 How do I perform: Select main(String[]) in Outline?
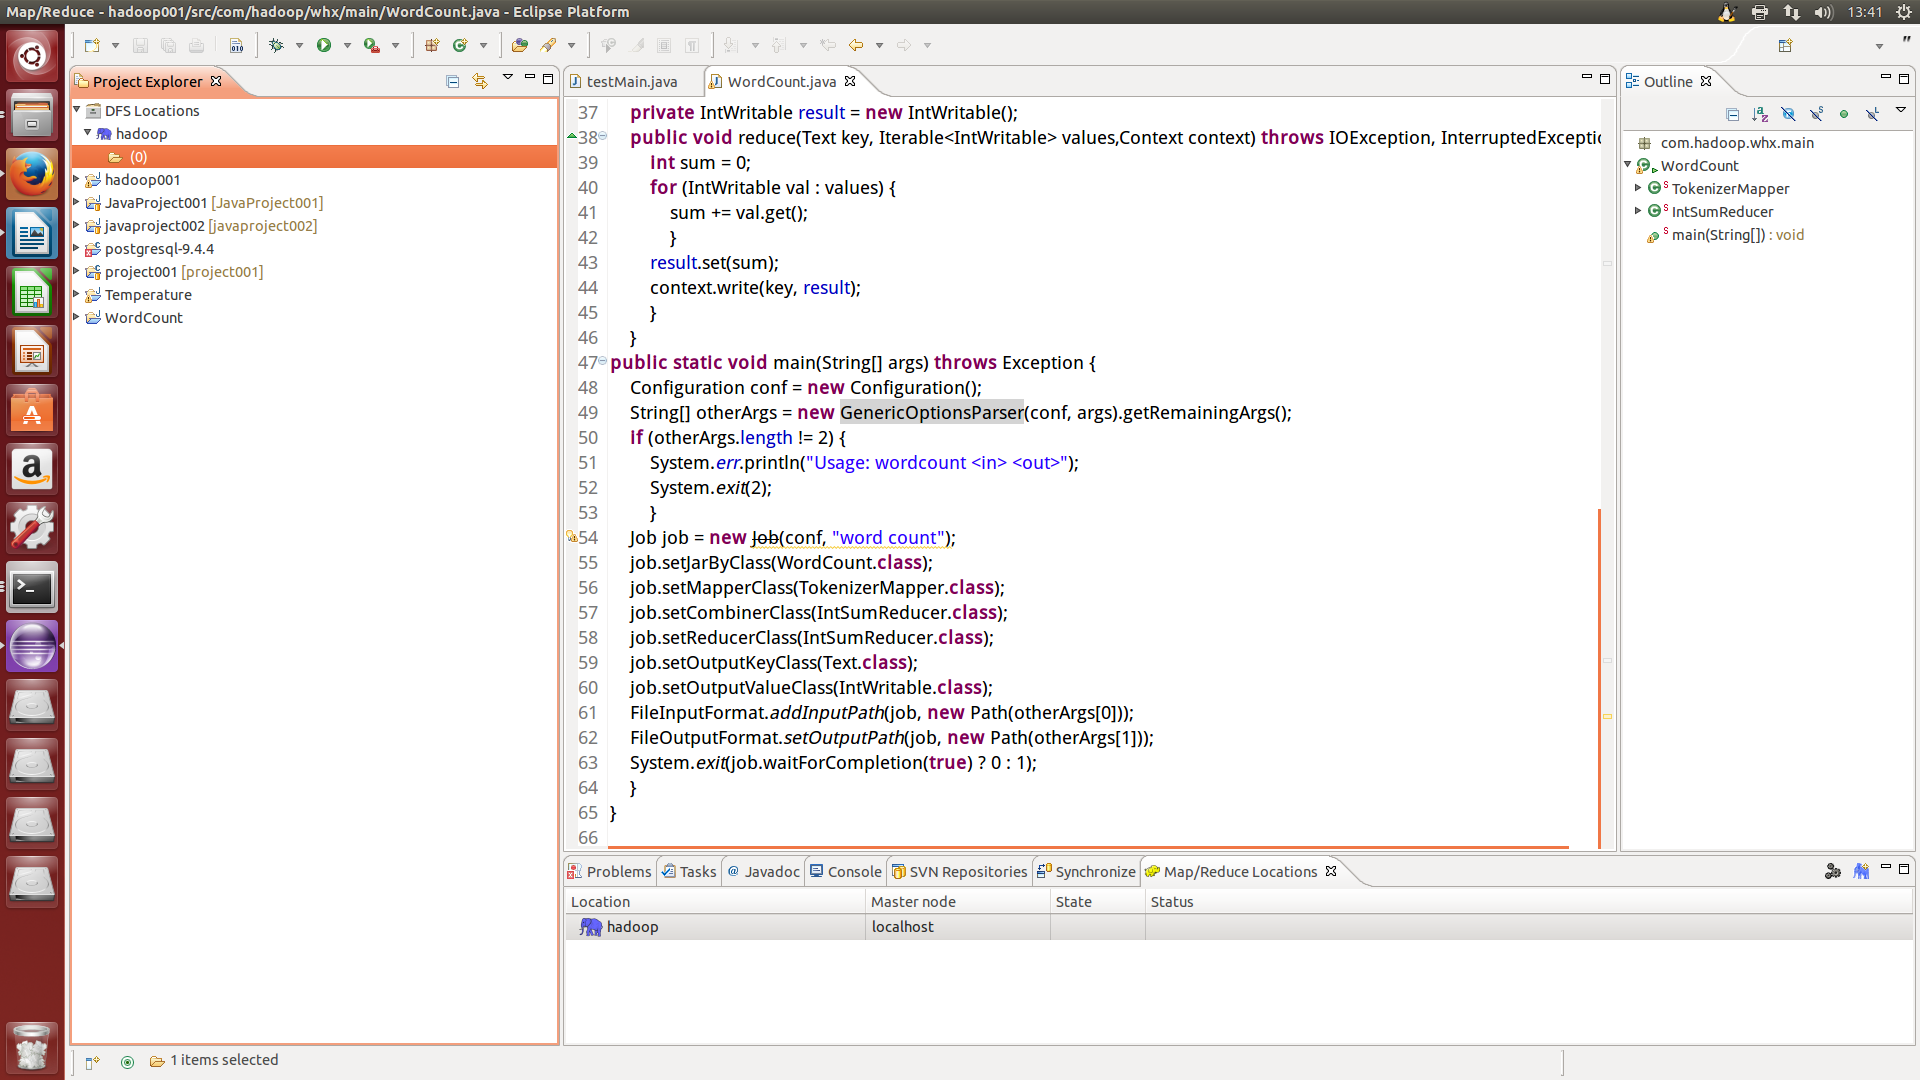[1737, 234]
